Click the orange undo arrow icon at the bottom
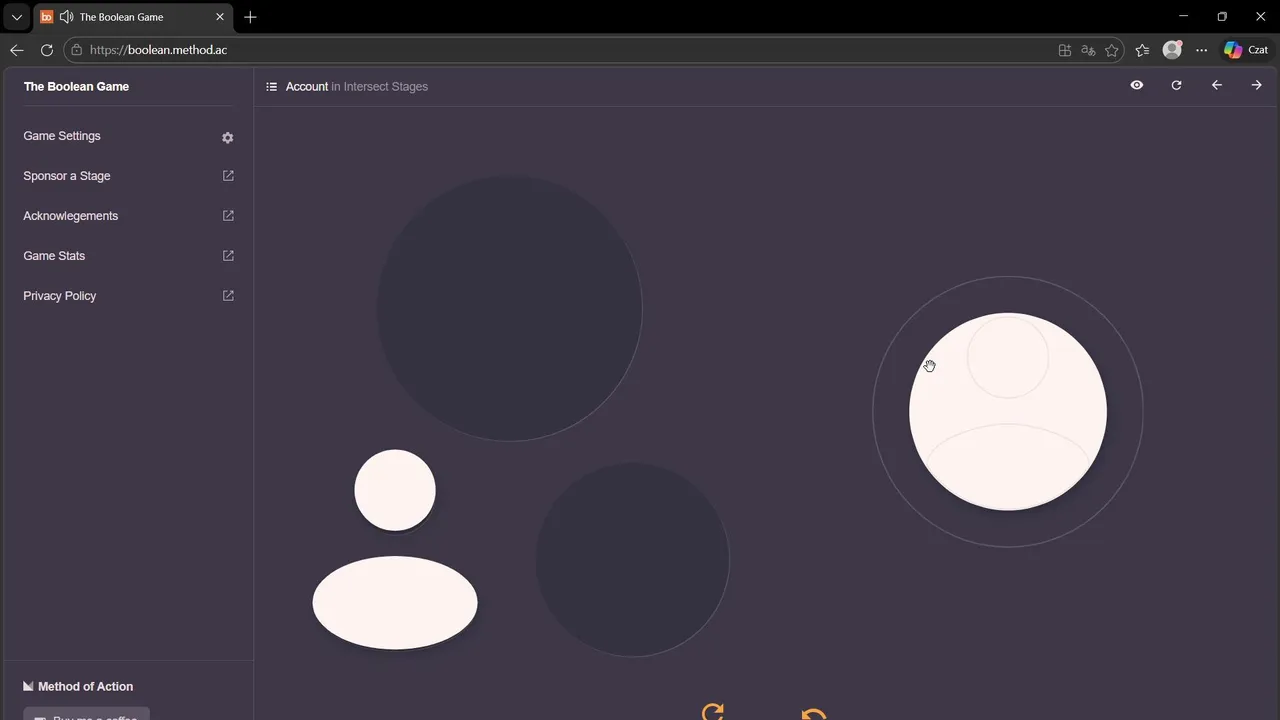 click(x=814, y=714)
